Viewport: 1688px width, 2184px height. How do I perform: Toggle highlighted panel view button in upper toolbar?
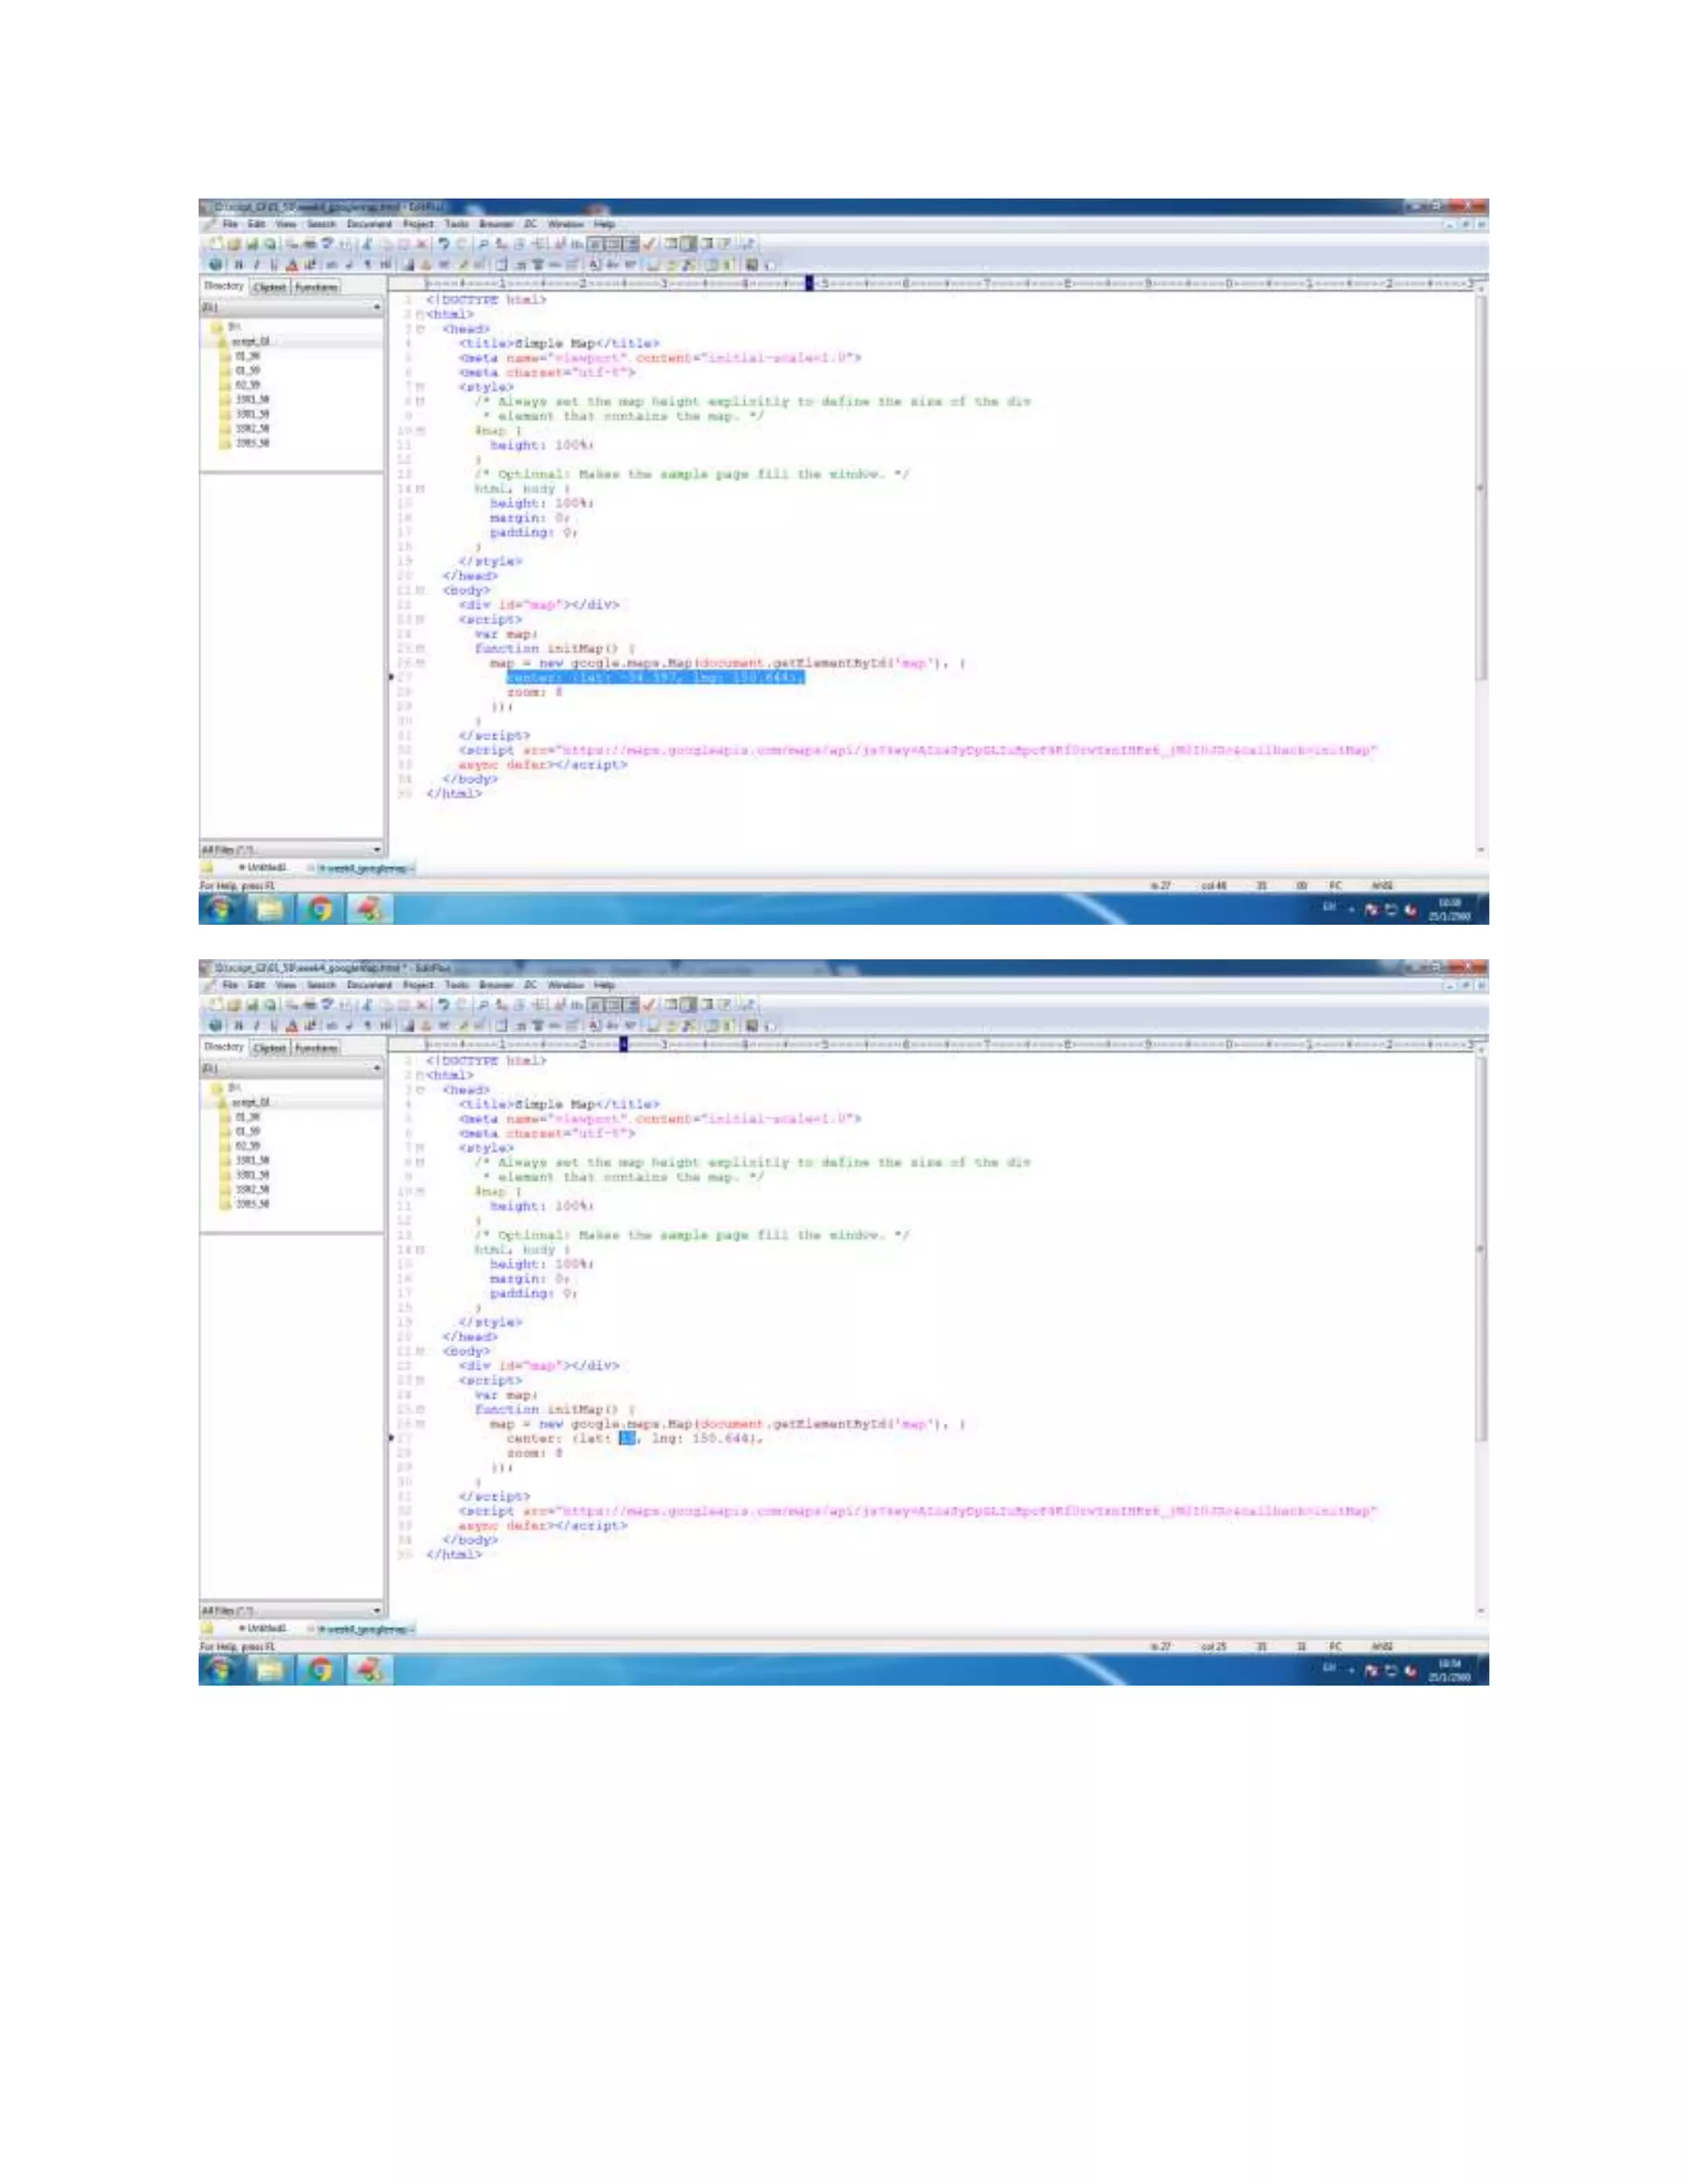pos(688,244)
